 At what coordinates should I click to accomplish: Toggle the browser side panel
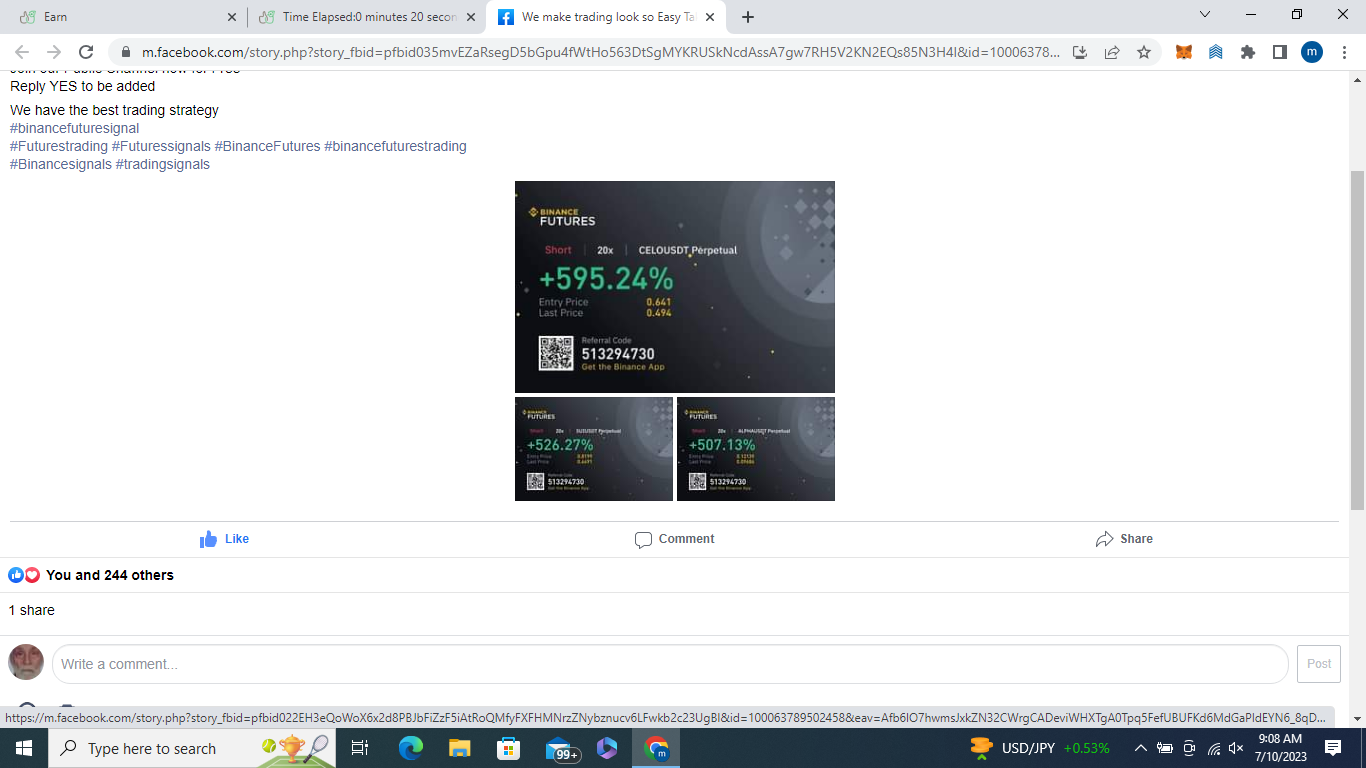[x=1279, y=52]
